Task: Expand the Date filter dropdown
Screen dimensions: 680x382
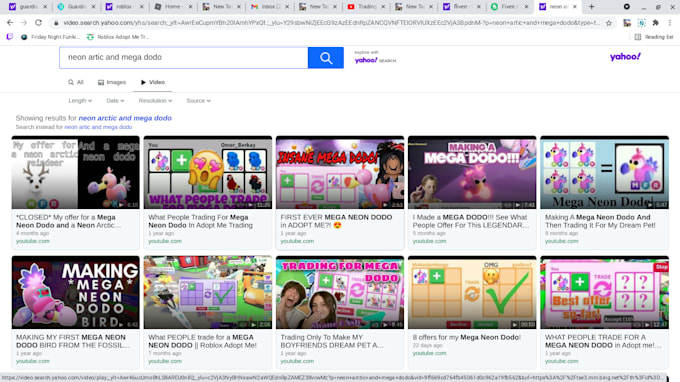Action: (x=115, y=101)
